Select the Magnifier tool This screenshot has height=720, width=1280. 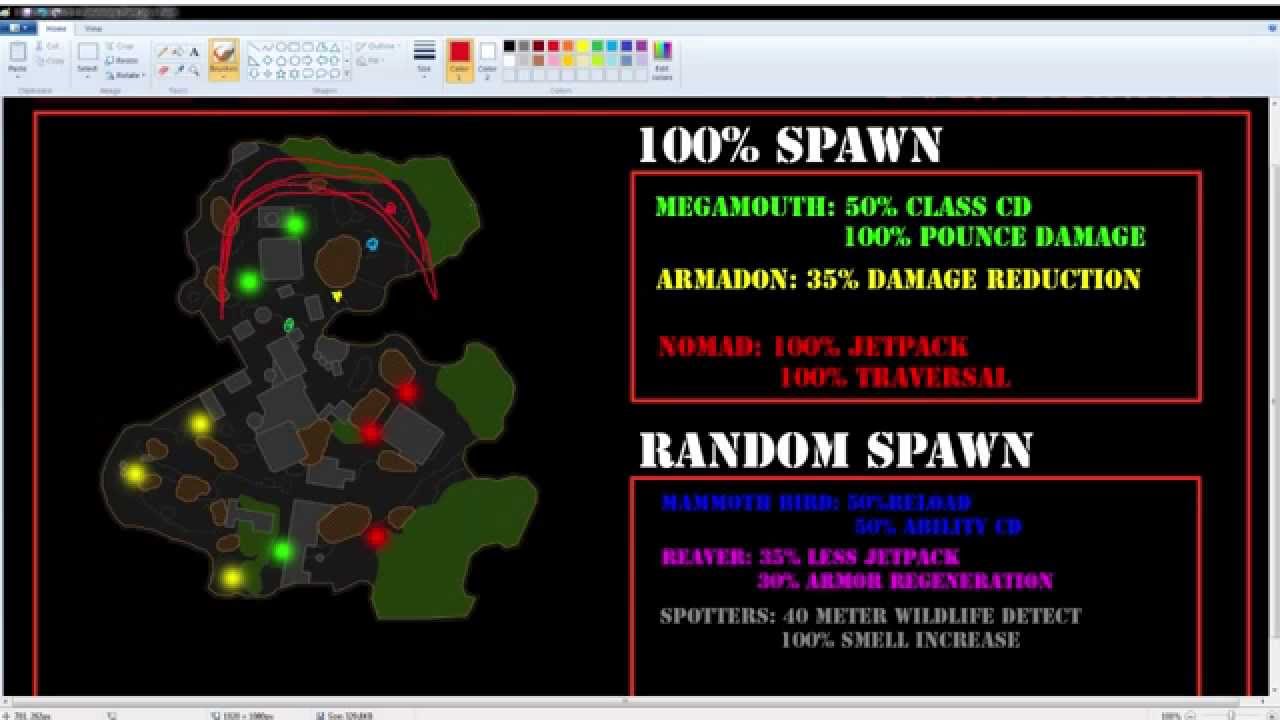click(x=194, y=70)
